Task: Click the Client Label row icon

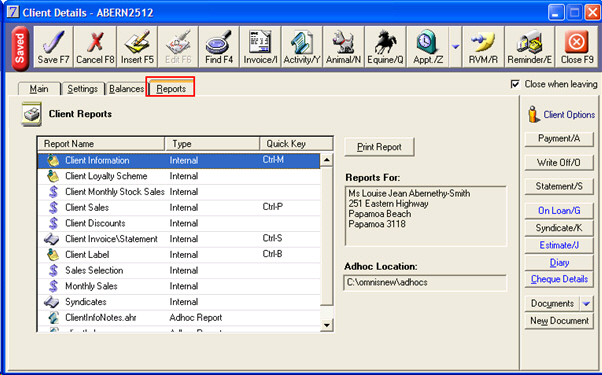Action: 53,255
